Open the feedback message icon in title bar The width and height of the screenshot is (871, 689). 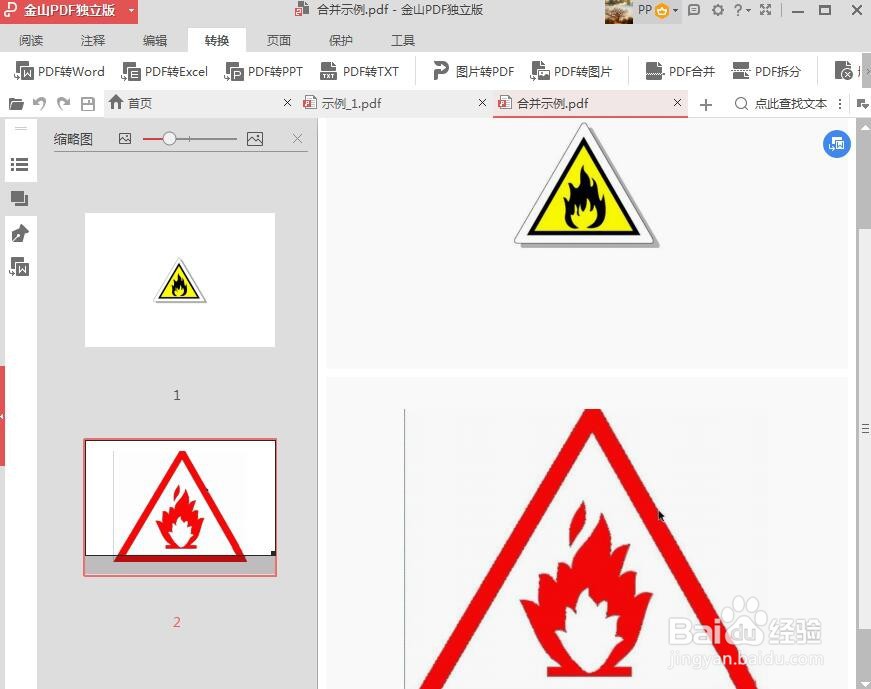pos(694,10)
